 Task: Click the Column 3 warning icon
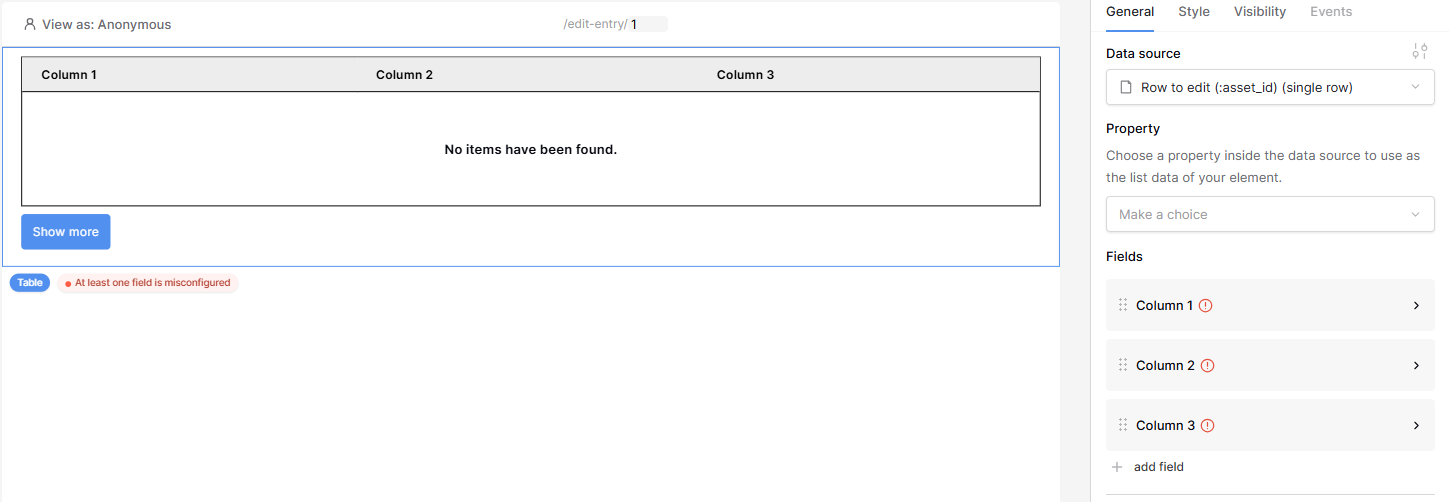pos(1207,426)
